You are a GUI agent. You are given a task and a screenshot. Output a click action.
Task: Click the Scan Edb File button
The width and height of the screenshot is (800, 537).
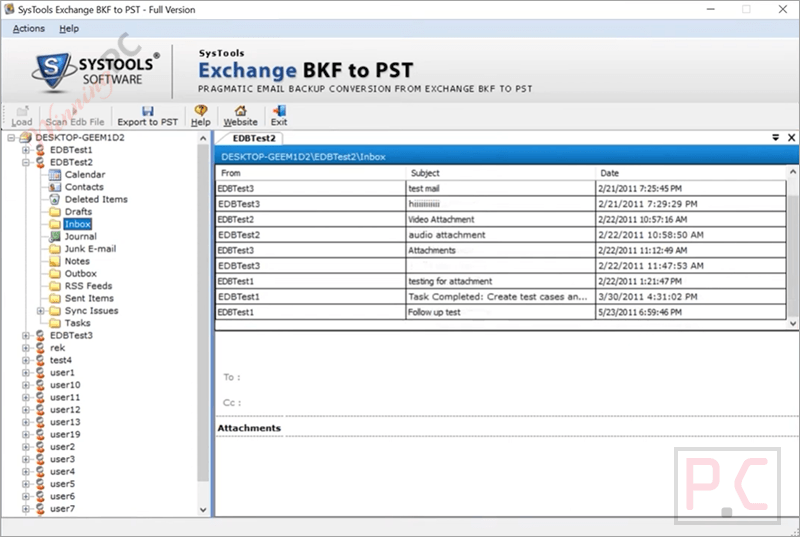click(74, 116)
